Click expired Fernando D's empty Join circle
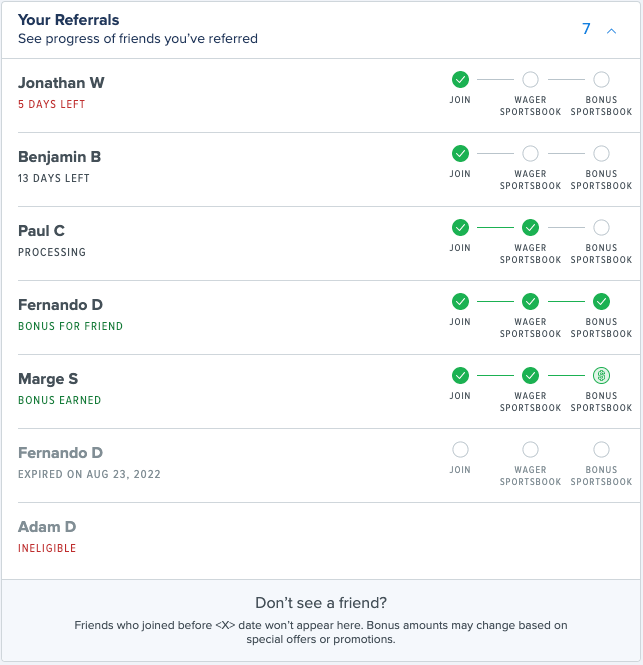 460,449
